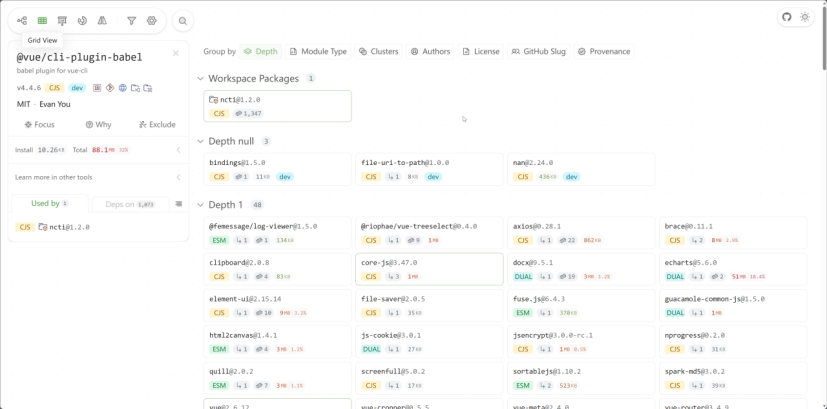Open the npm page icon for @vue/cli-plugin-babel
This screenshot has height=409, width=827.
click(97, 88)
